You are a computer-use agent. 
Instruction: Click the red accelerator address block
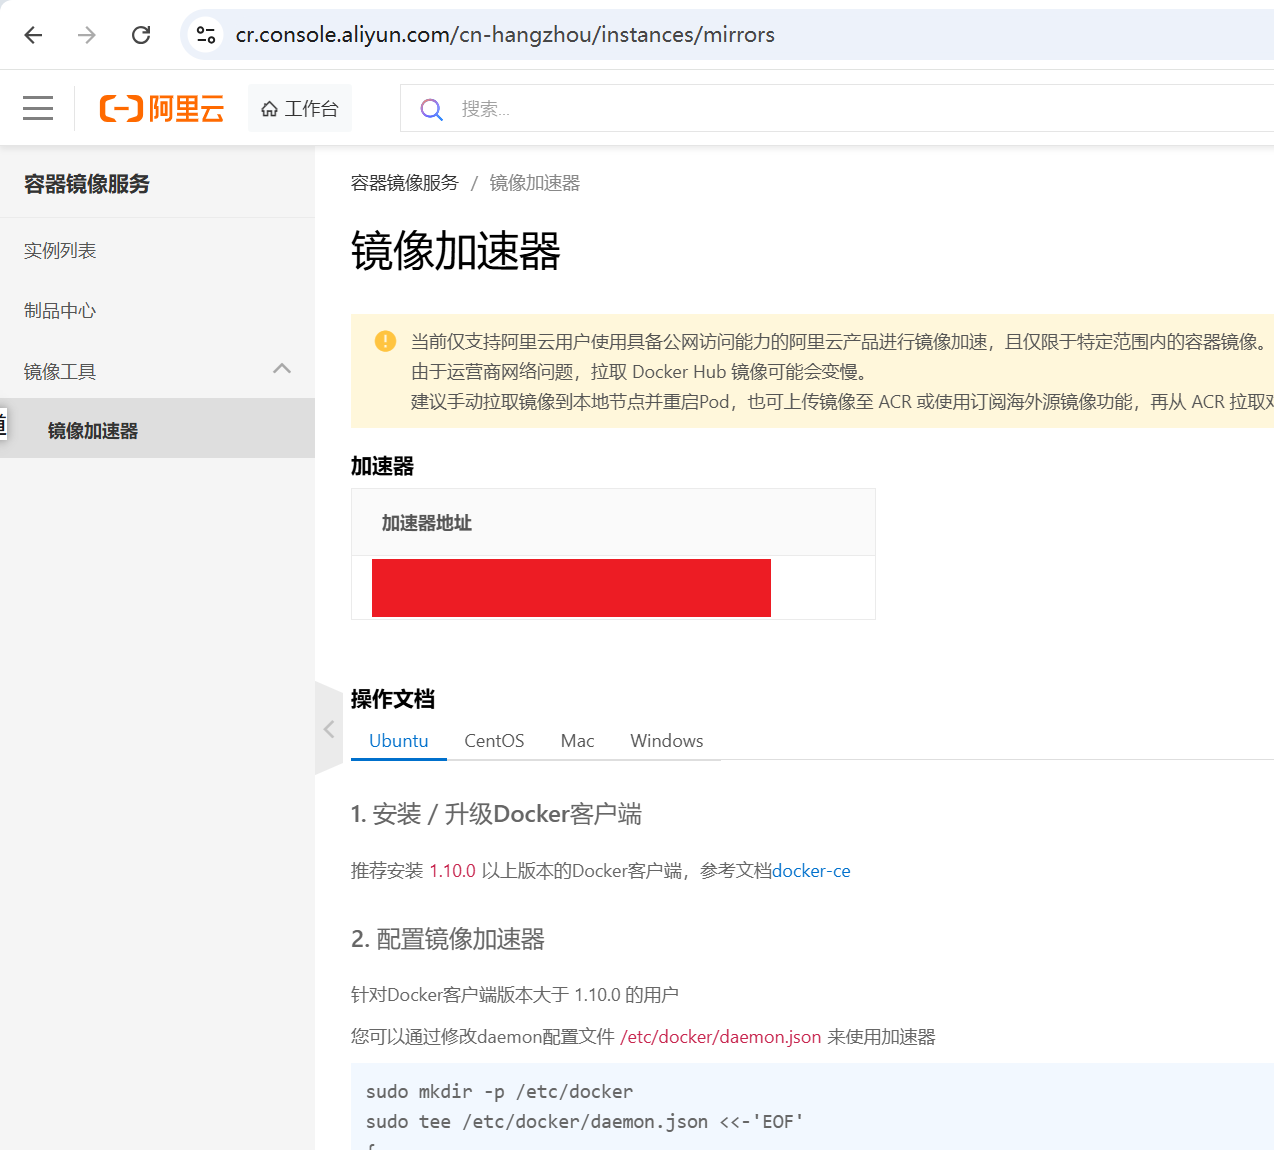point(571,588)
